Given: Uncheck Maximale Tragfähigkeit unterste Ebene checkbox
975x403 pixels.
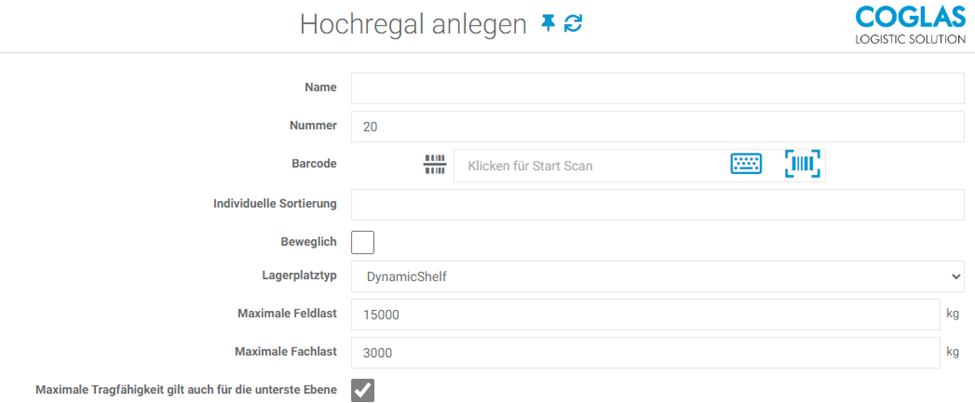Looking at the screenshot, I should tap(363, 390).
